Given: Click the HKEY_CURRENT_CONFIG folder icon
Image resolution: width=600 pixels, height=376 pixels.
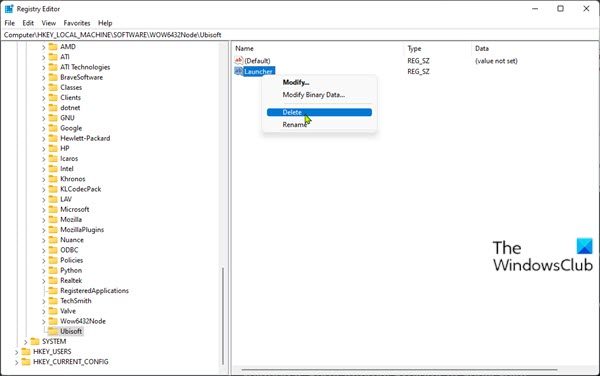Looking at the screenshot, I should click(26, 361).
